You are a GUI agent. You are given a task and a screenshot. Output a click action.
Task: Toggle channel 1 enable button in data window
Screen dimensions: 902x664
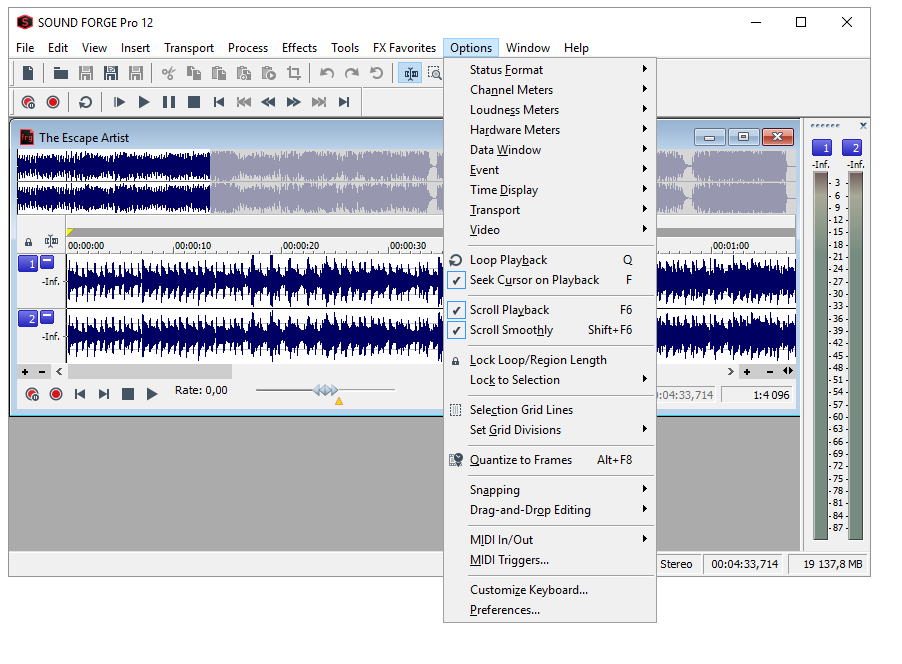pyautogui.click(x=28, y=264)
